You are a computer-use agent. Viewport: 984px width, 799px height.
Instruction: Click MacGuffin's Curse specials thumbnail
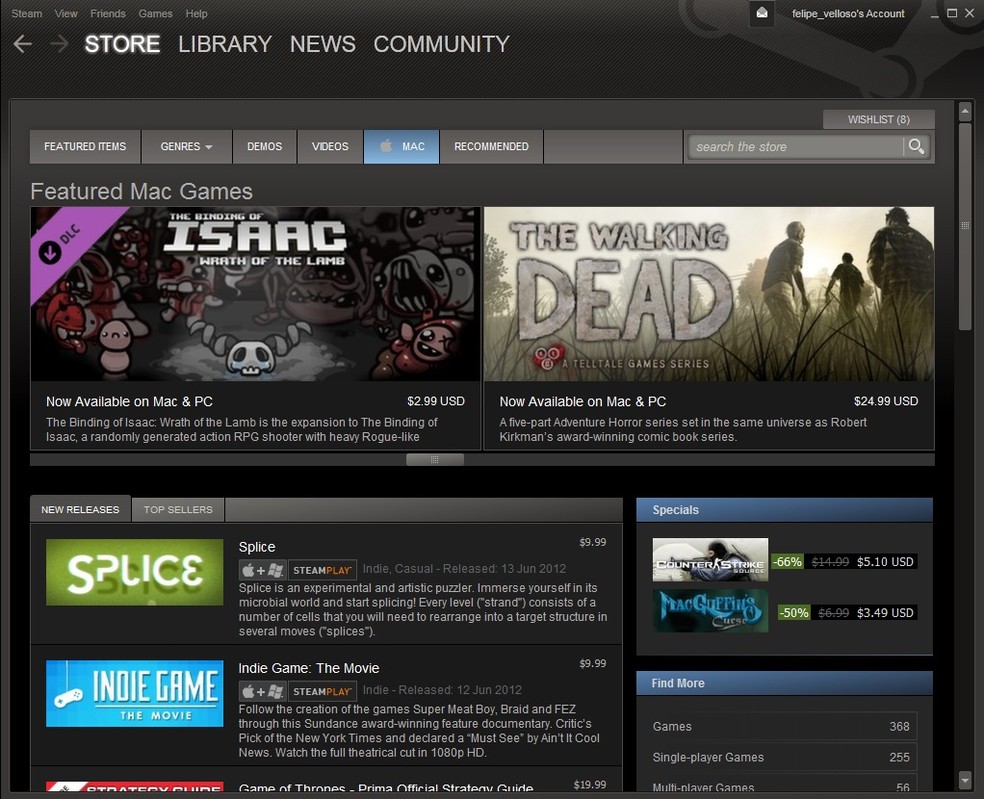(710, 610)
